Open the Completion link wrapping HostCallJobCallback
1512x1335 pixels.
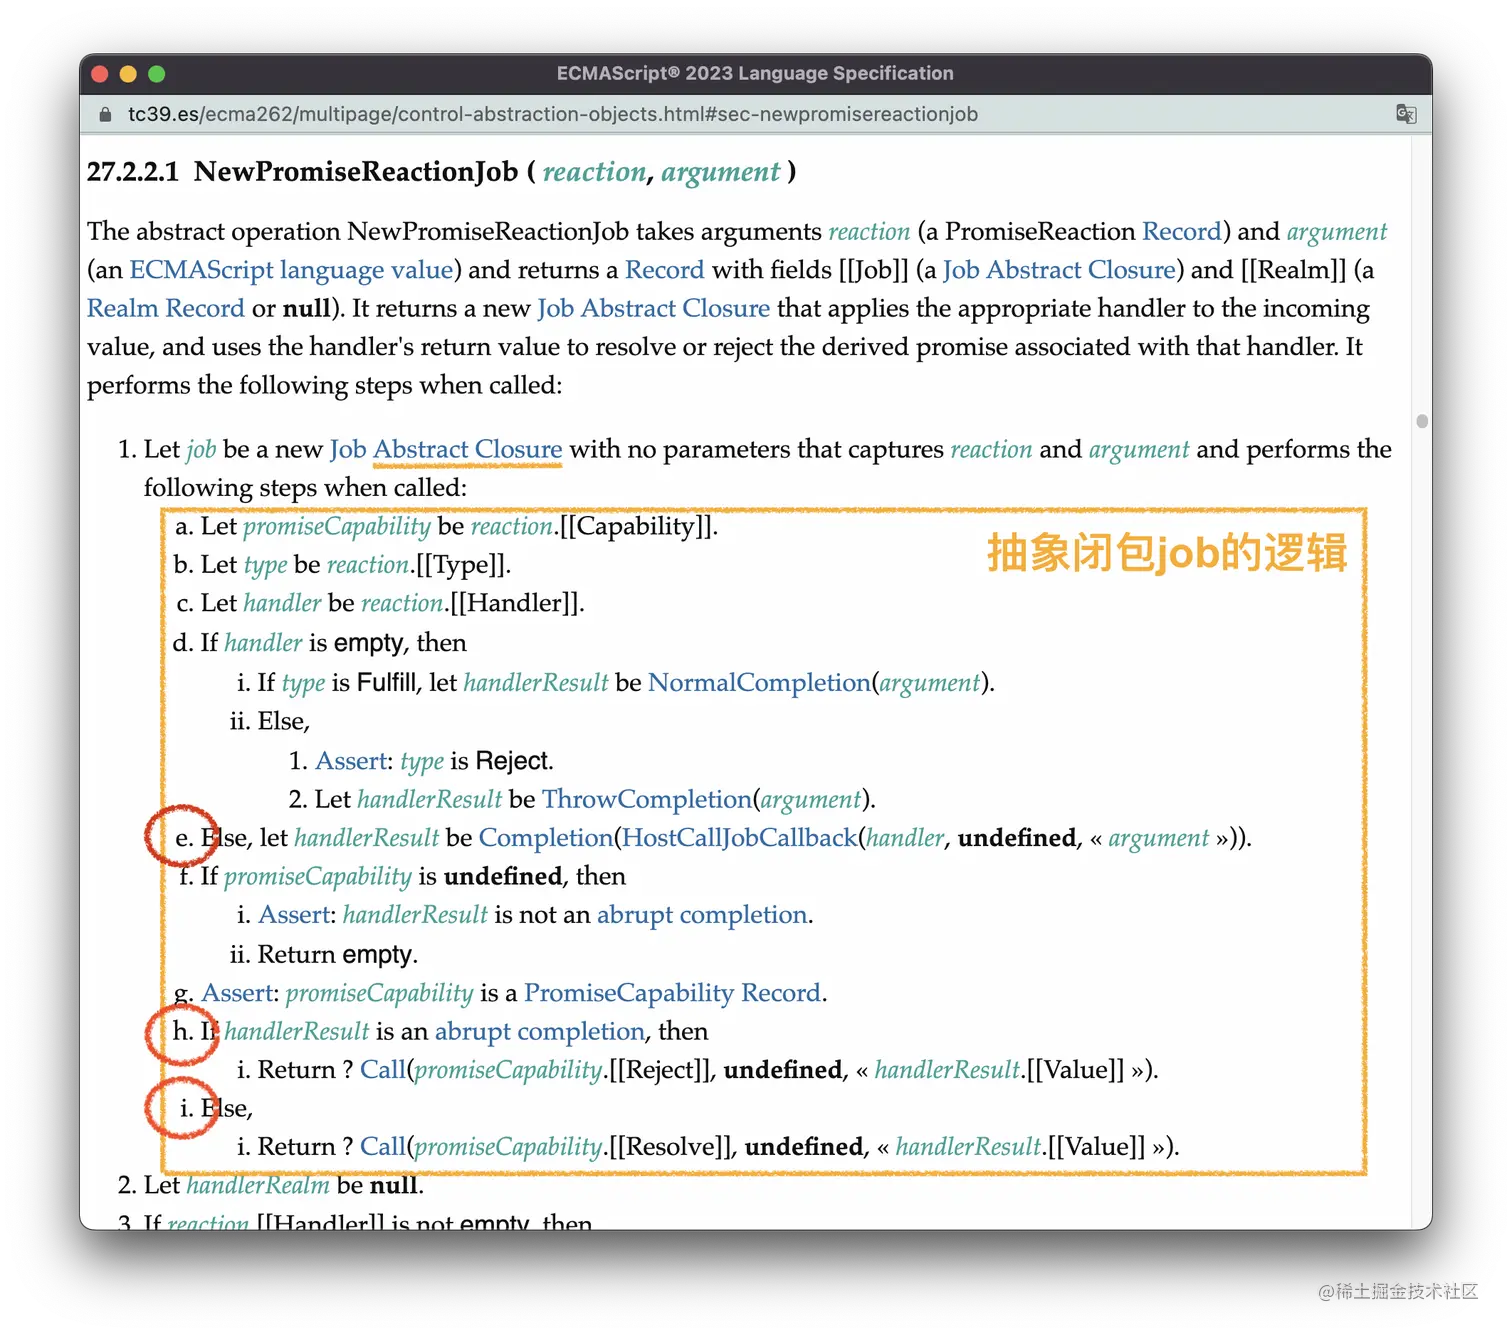(x=546, y=838)
